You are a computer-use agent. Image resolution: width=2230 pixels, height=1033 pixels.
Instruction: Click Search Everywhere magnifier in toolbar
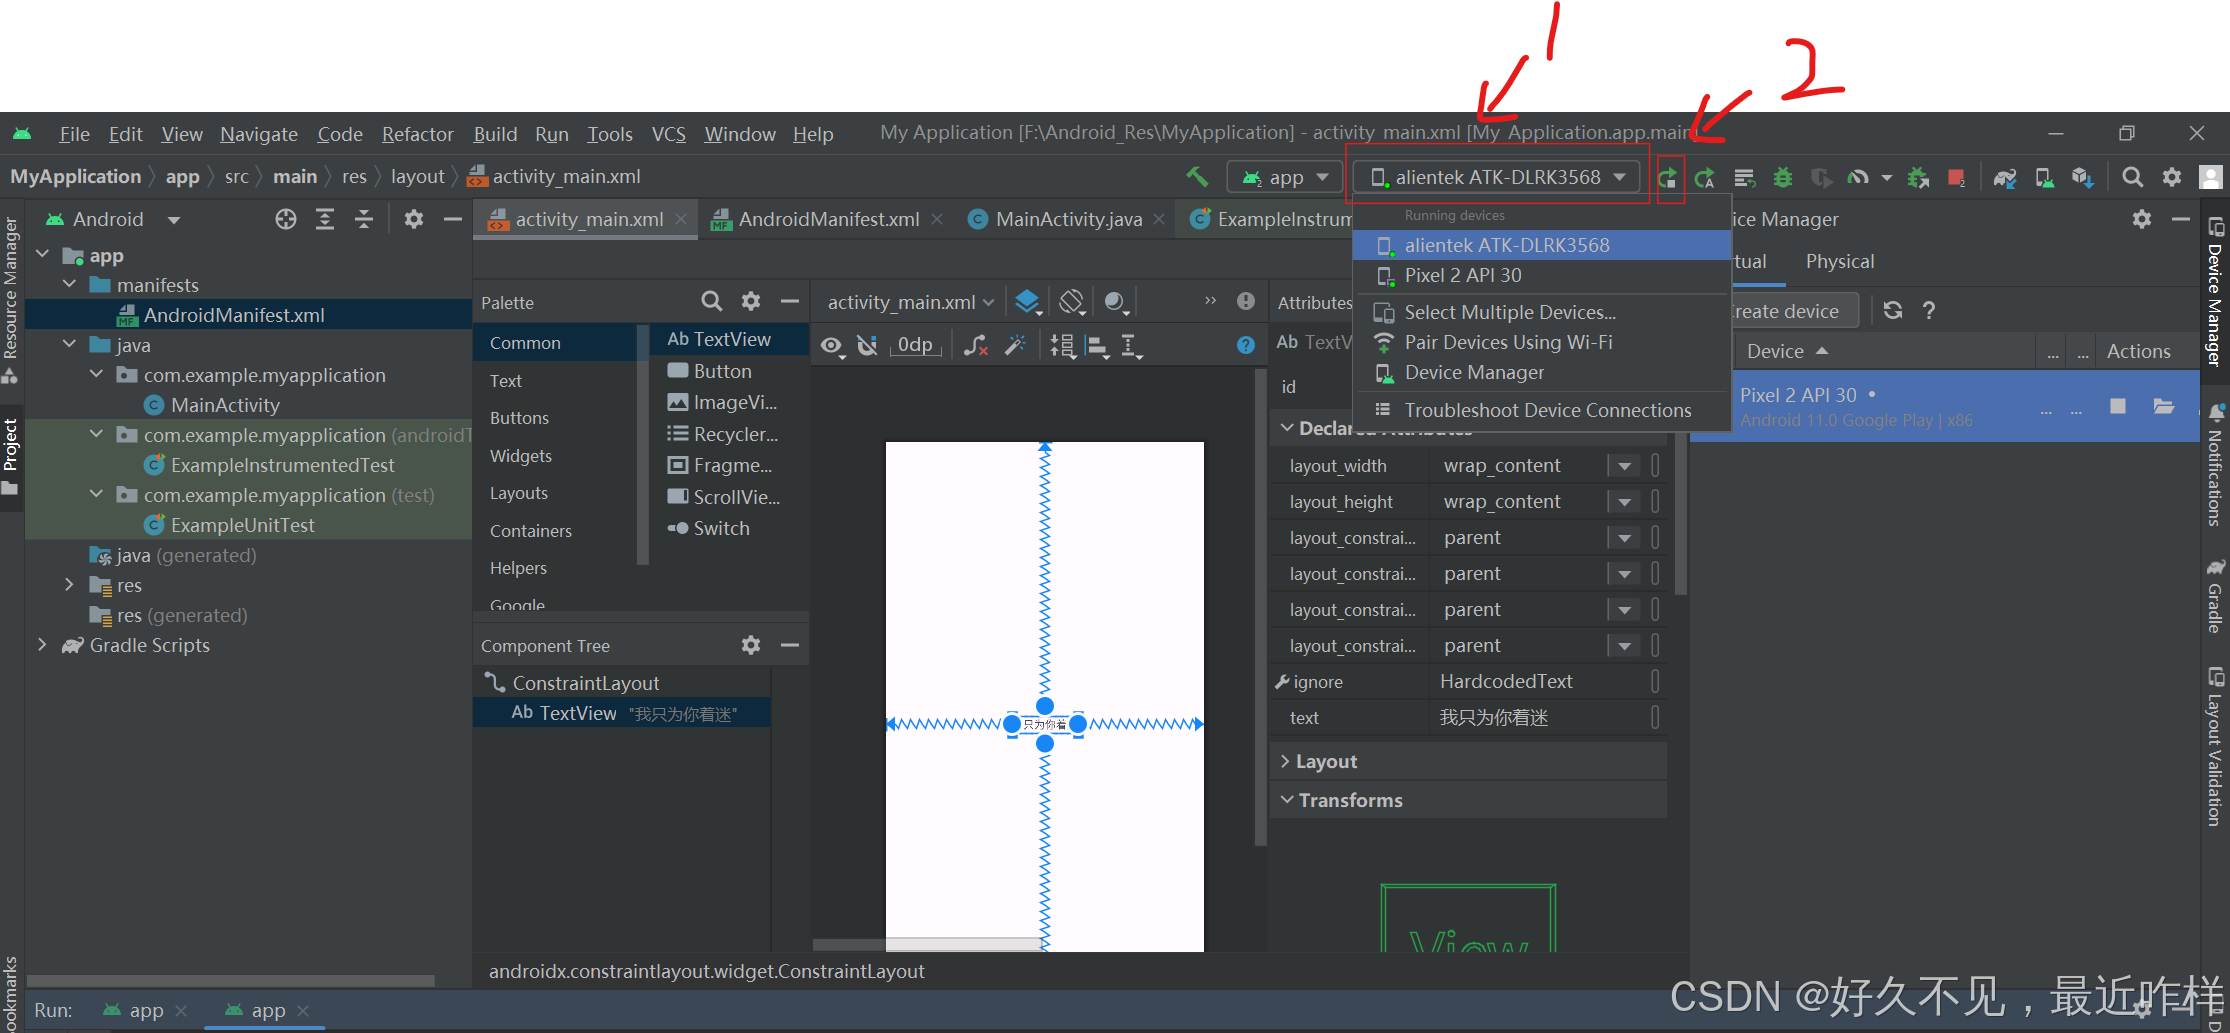pyautogui.click(x=2132, y=177)
